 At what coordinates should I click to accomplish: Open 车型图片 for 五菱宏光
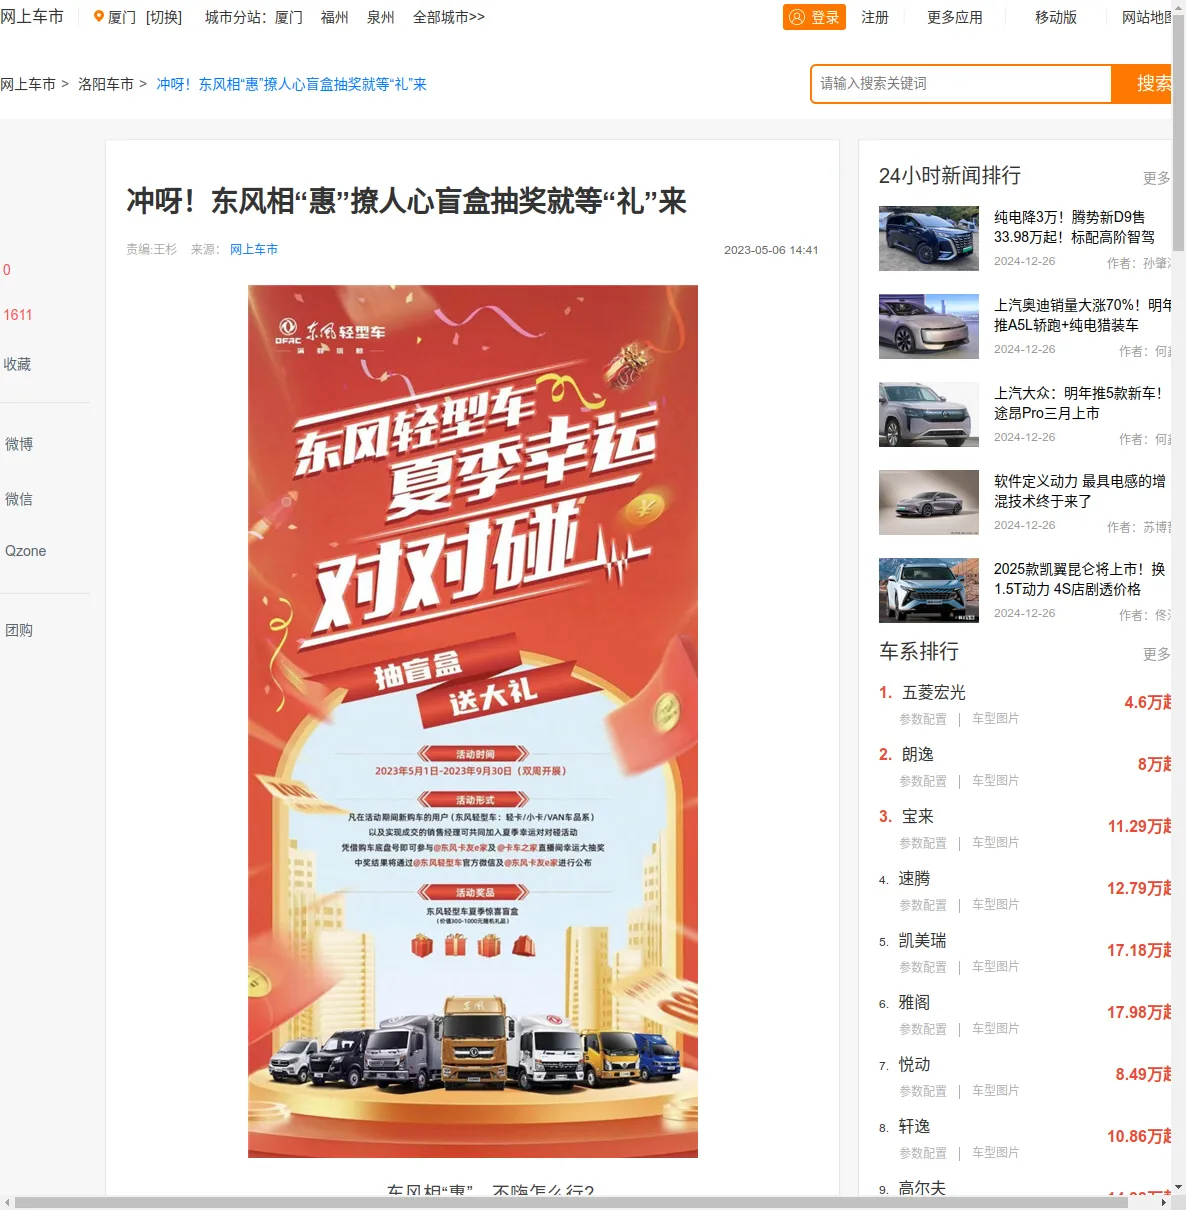click(996, 719)
